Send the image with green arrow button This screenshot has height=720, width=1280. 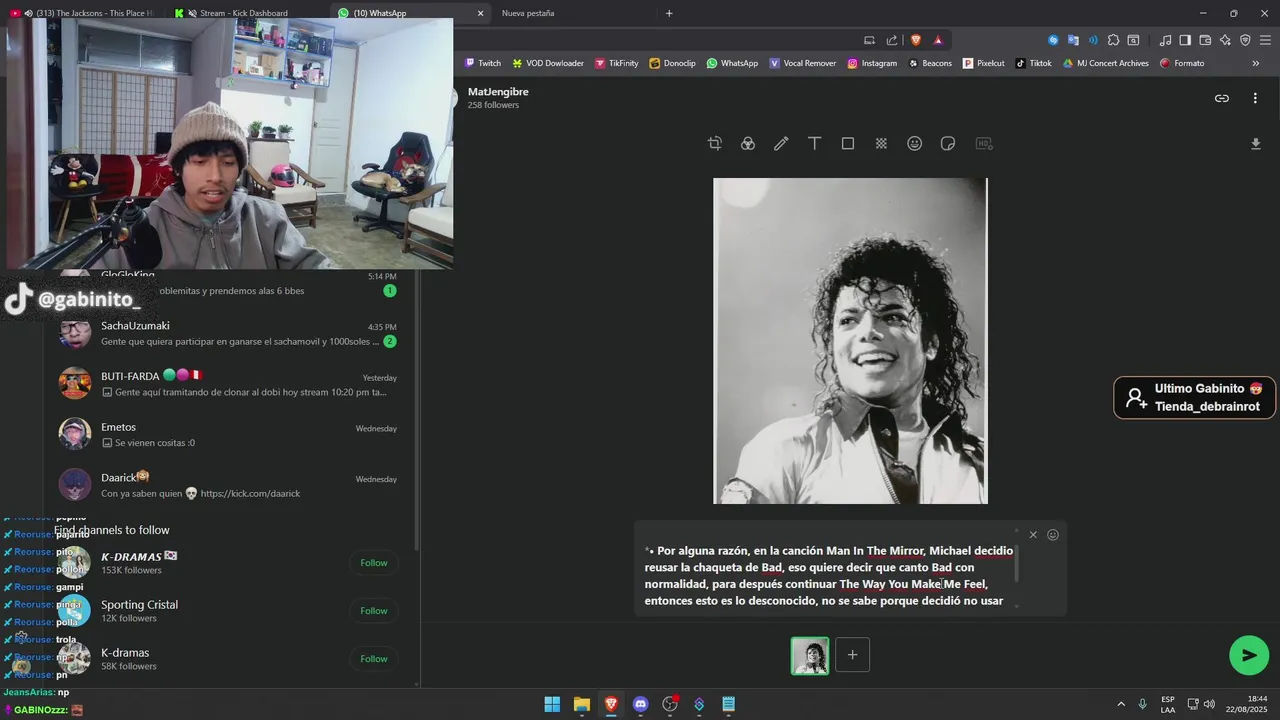point(1249,655)
